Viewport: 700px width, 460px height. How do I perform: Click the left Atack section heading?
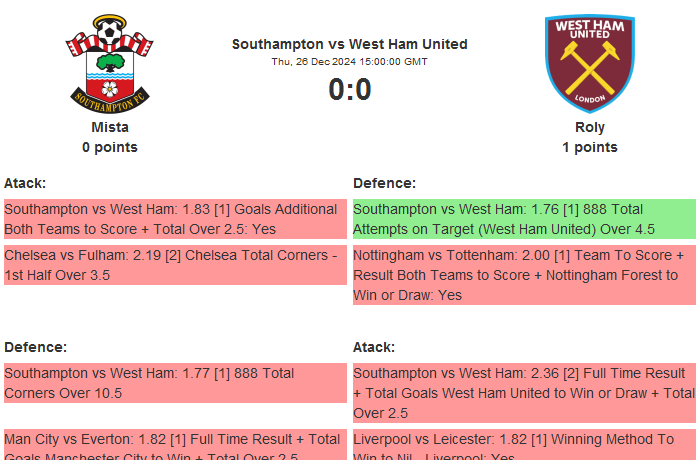25,183
